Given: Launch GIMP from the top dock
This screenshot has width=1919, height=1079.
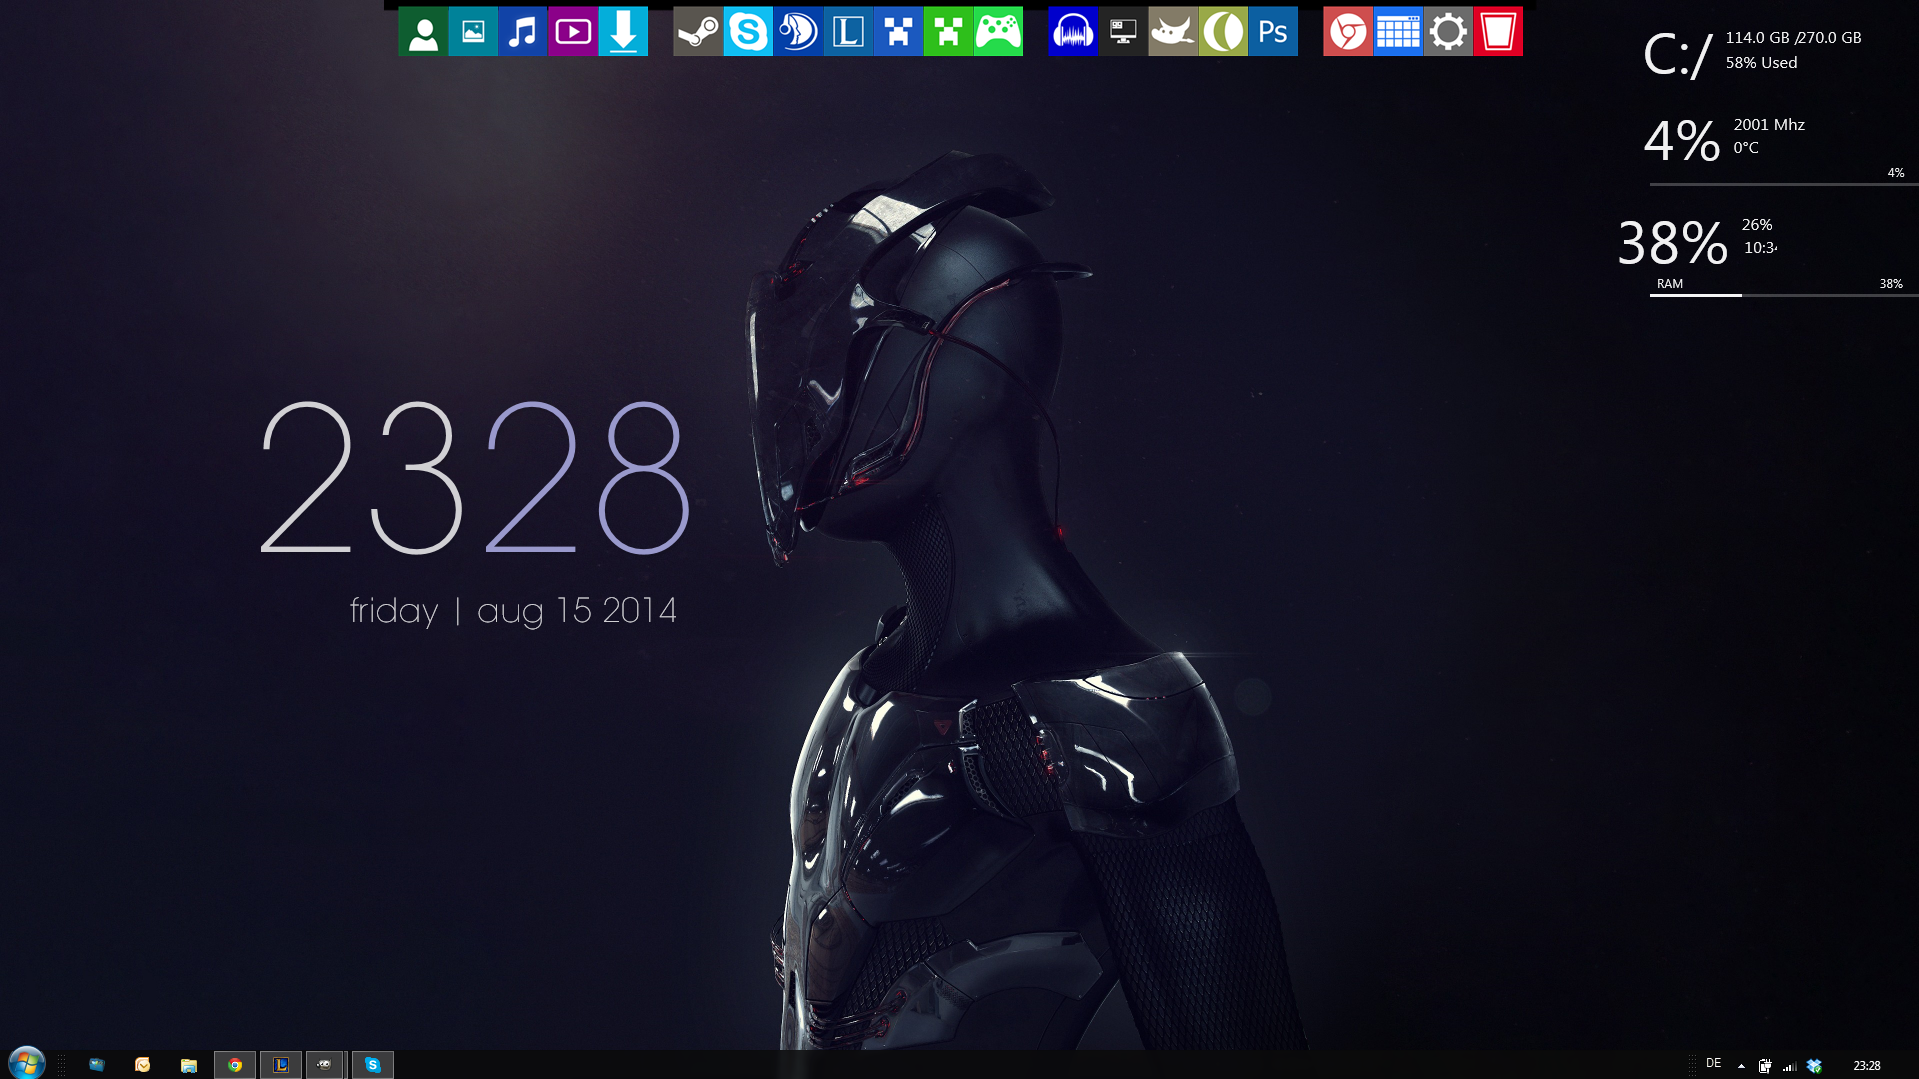Looking at the screenshot, I should point(1173,32).
